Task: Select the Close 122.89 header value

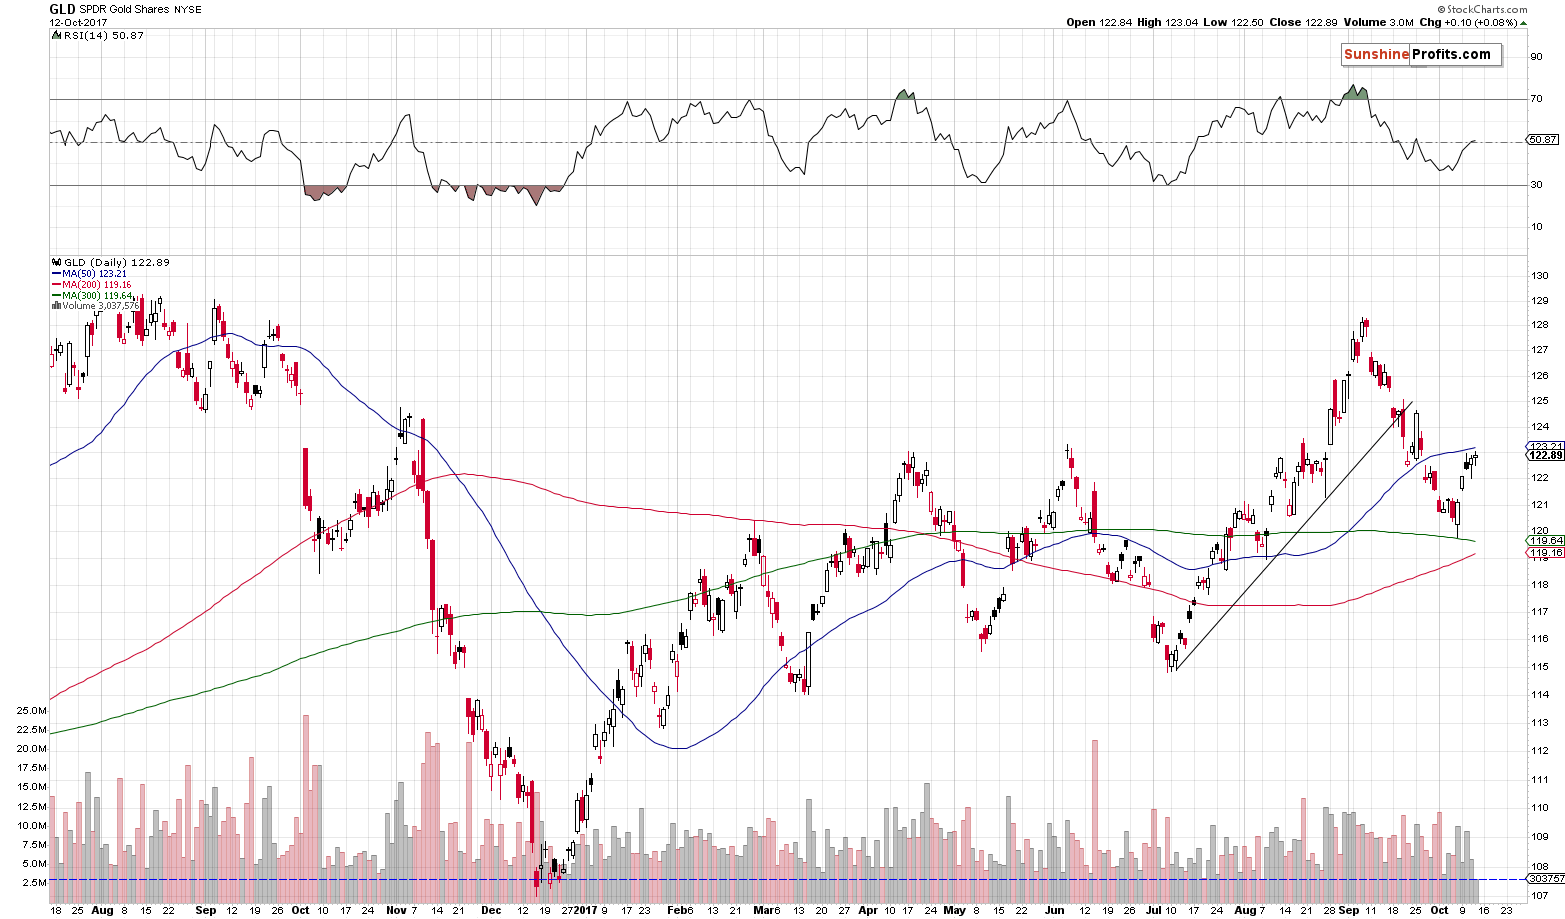Action: (1304, 22)
